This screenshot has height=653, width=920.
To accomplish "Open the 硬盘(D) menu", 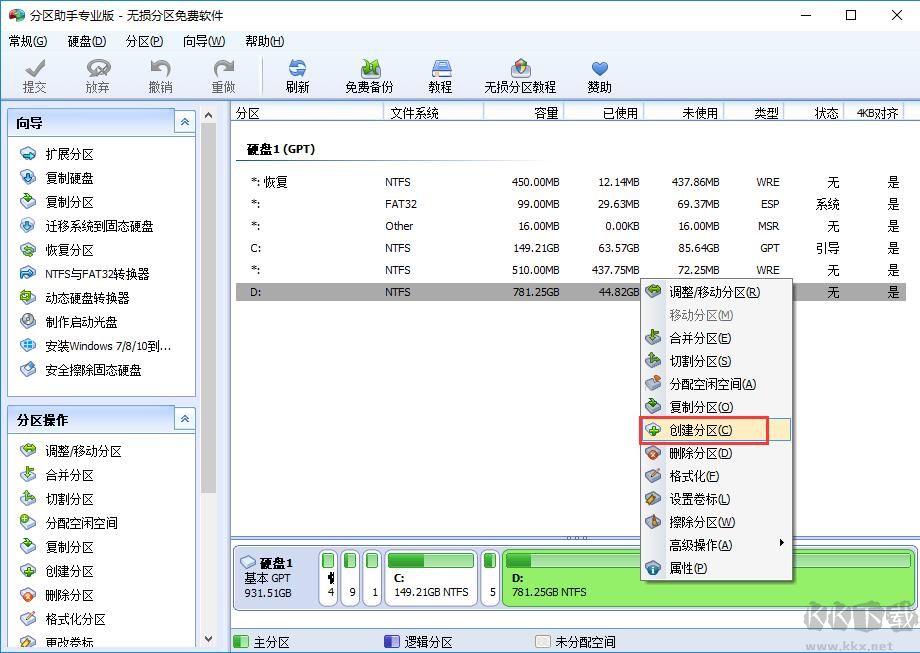I will [85, 41].
